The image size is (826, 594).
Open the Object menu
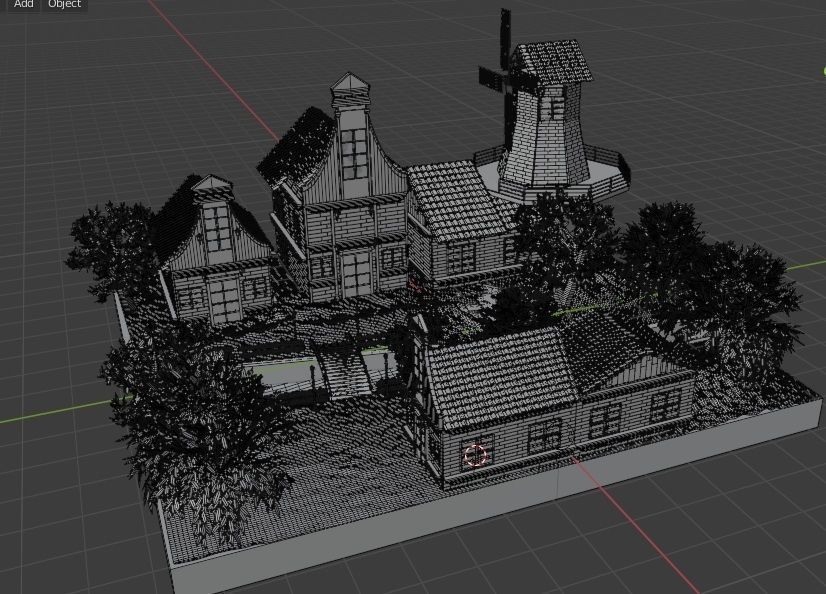point(64,4)
